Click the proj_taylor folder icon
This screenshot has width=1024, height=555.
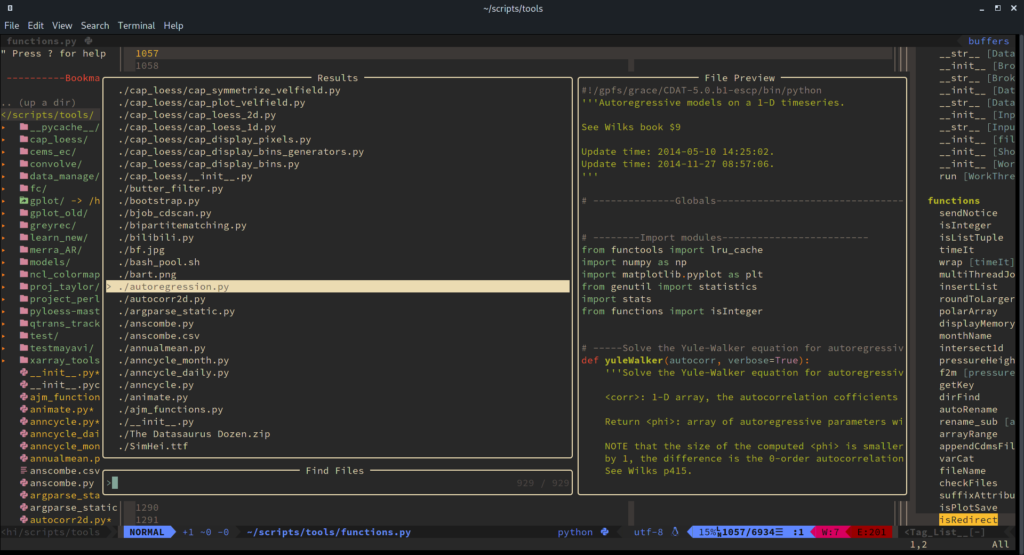click(x=24, y=287)
